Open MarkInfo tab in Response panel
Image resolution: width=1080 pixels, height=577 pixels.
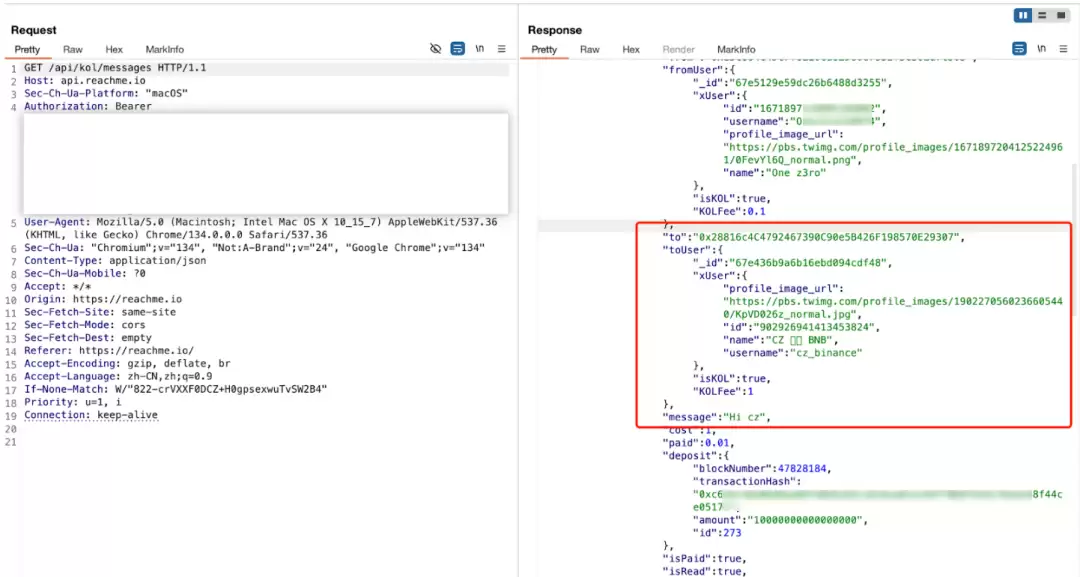tap(736, 50)
